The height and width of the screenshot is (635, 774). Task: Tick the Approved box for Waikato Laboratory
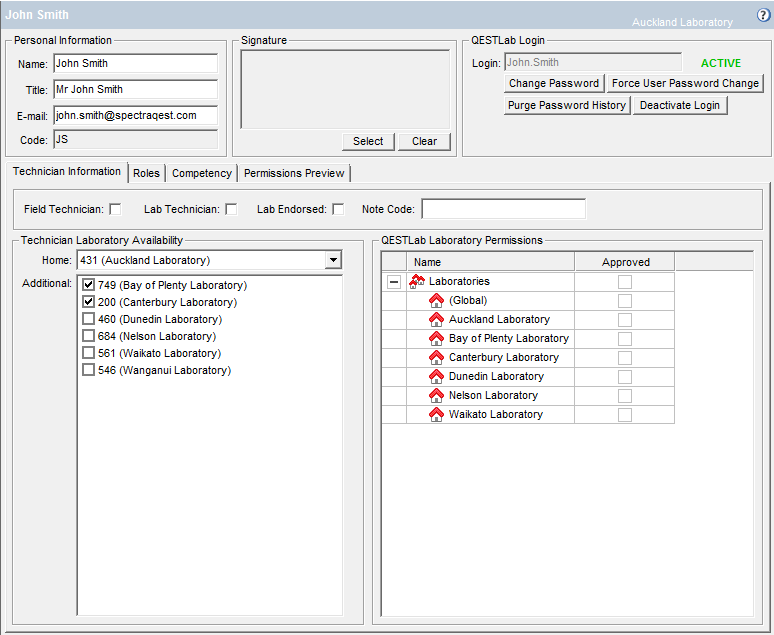(x=625, y=415)
